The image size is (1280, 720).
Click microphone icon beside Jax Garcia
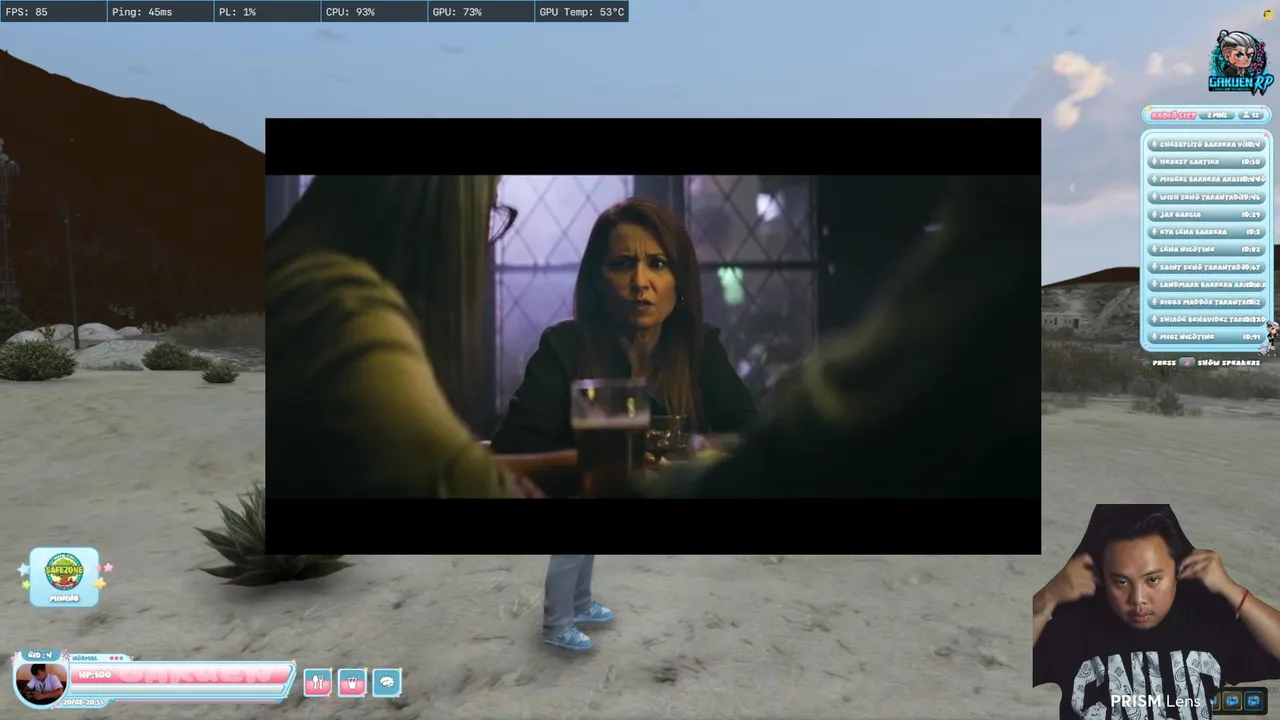point(1154,215)
